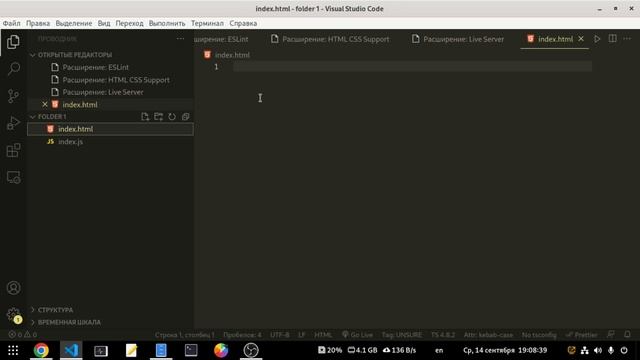The image size is (640, 360).
Task: Close index.html in open editors list
Action: [x=45, y=104]
